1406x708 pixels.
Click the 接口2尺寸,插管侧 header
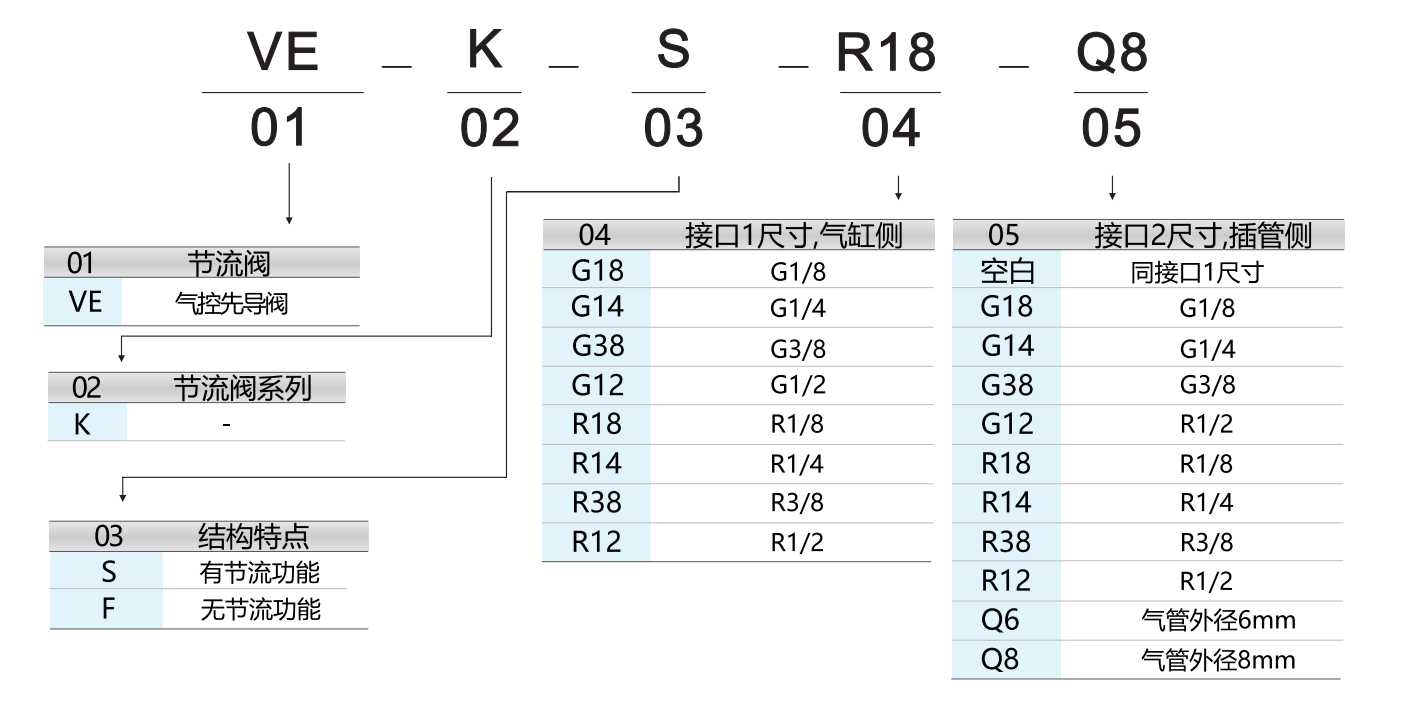pos(1203,235)
